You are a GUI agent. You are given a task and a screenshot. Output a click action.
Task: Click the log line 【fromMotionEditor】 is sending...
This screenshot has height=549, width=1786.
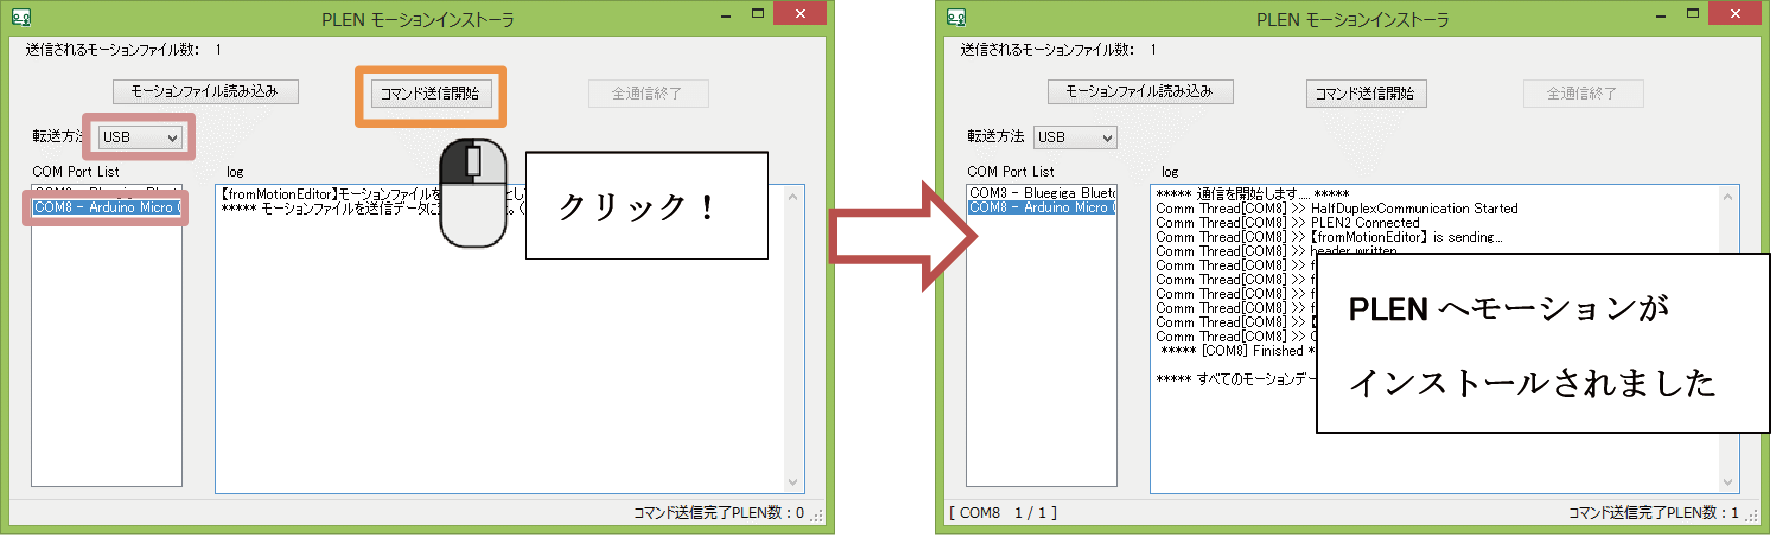coord(1329,237)
